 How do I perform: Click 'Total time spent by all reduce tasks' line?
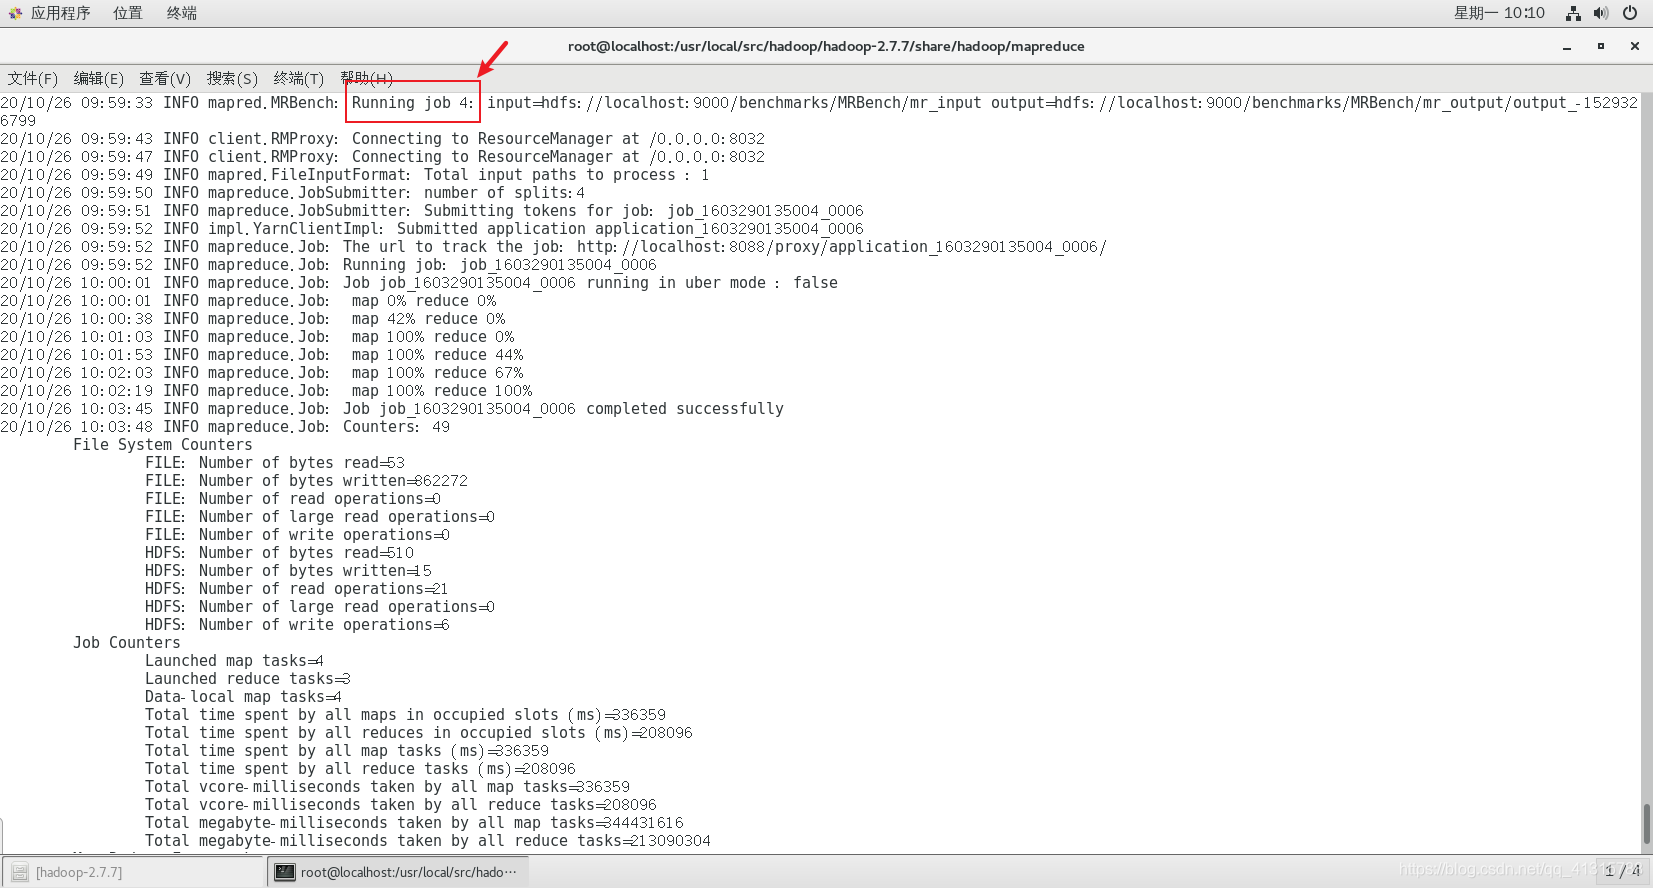coord(360,768)
